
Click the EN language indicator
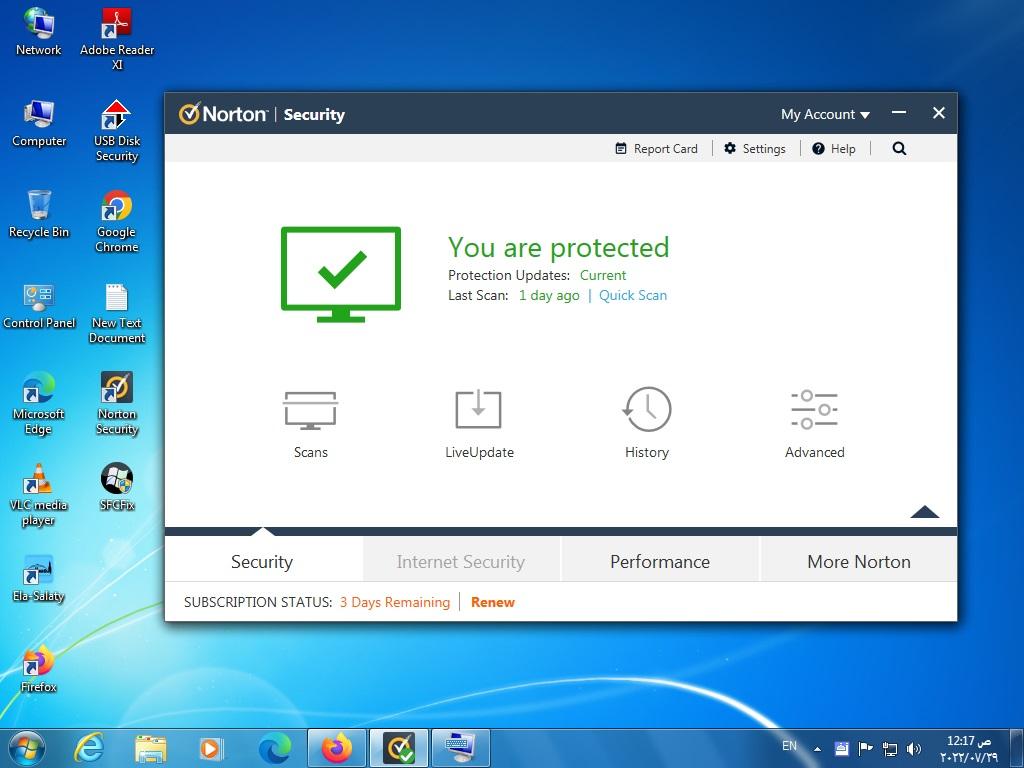click(x=789, y=746)
